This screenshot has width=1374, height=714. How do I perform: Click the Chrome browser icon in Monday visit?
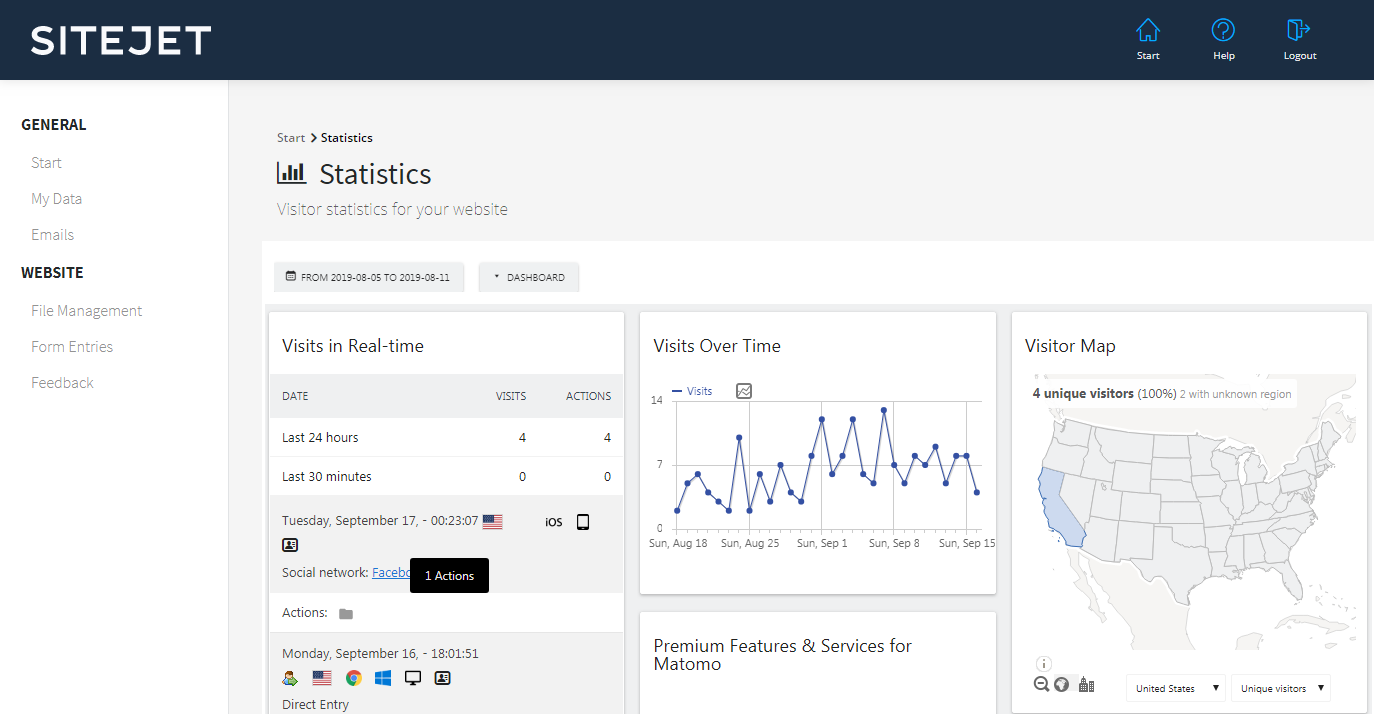(x=353, y=678)
